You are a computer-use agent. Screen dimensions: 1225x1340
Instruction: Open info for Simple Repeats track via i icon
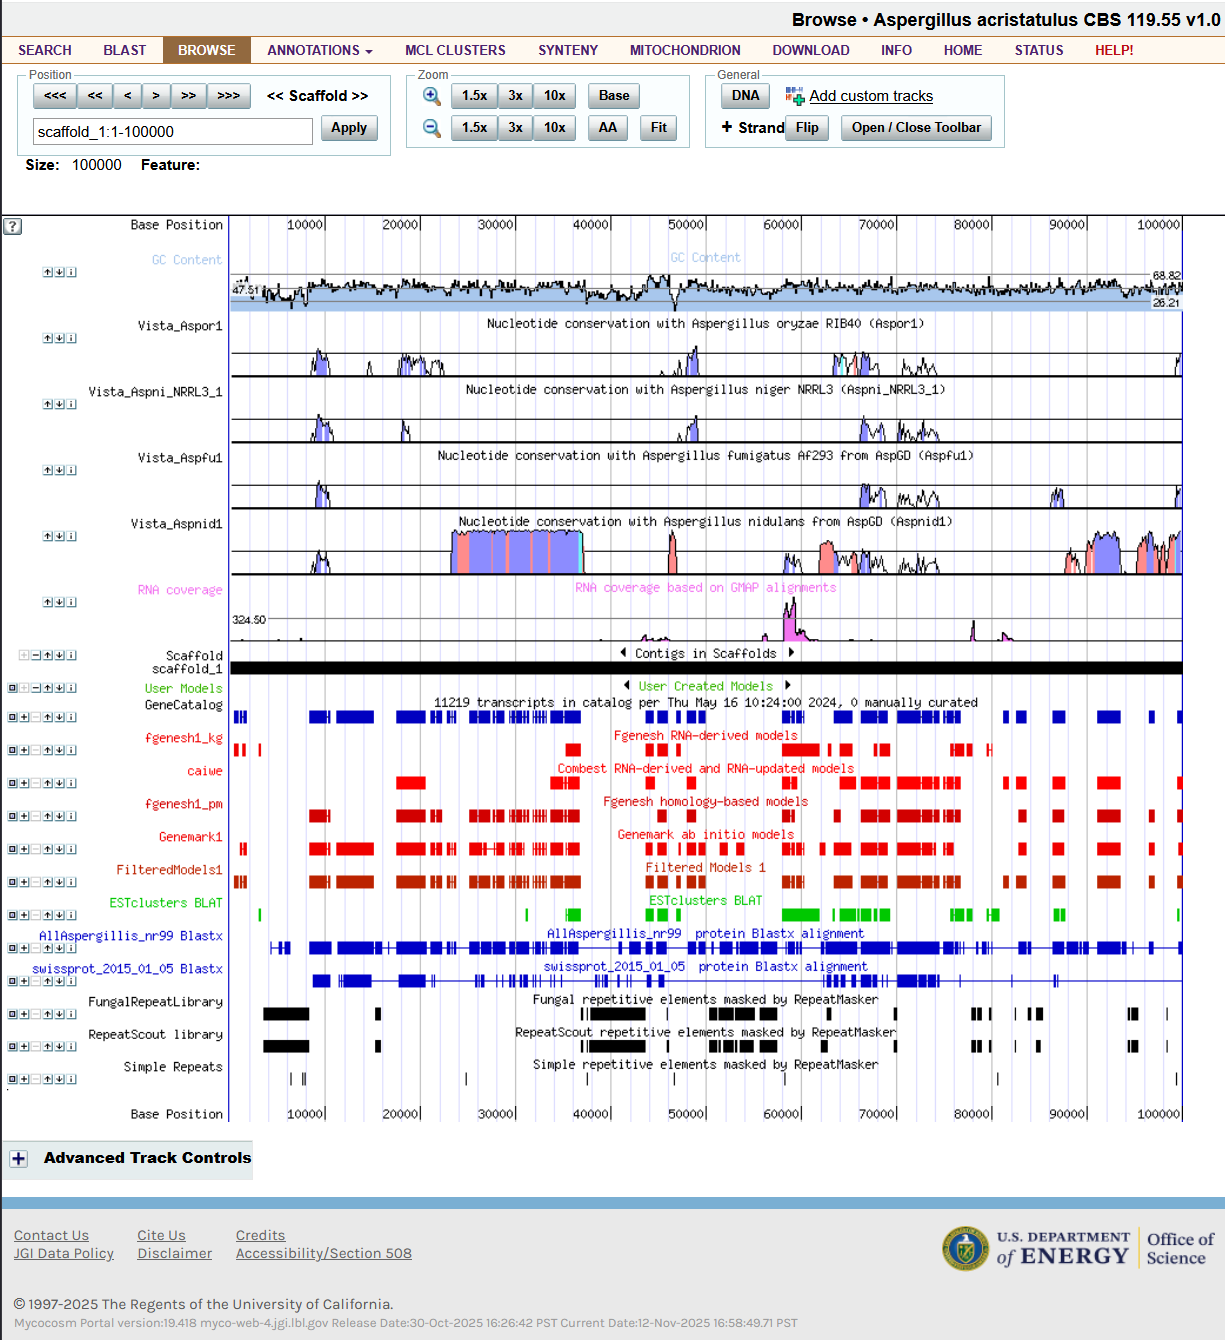pos(71,1078)
